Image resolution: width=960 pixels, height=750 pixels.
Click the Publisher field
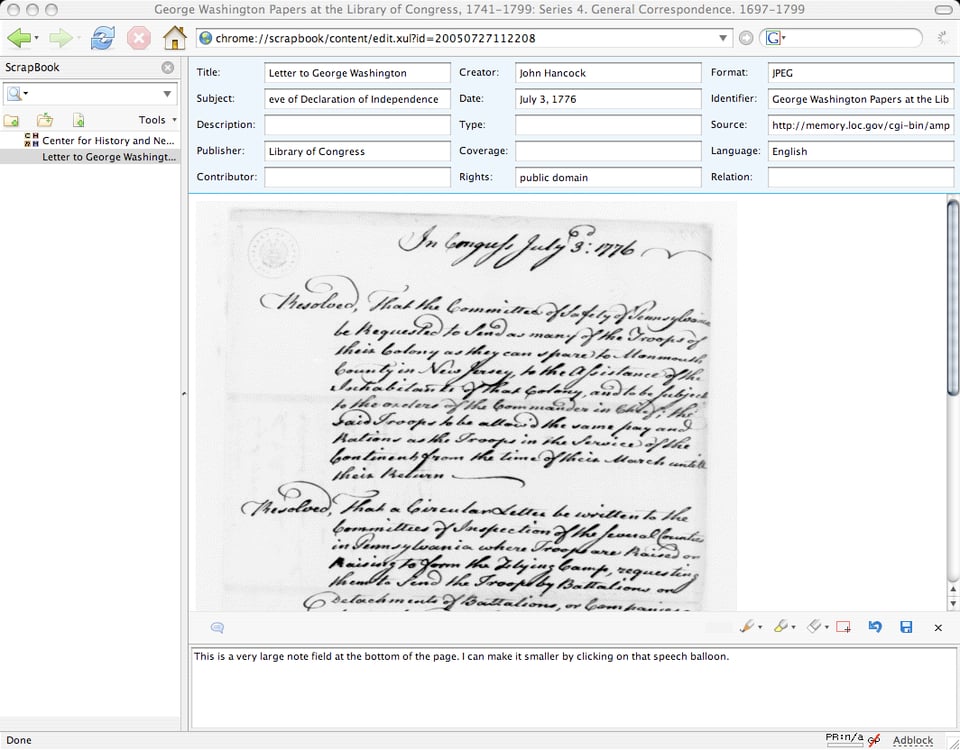[x=357, y=151]
